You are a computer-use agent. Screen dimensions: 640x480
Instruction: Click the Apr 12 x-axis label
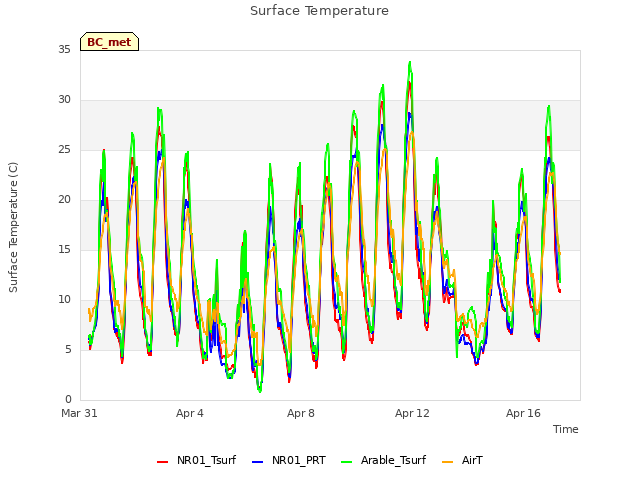click(412, 413)
